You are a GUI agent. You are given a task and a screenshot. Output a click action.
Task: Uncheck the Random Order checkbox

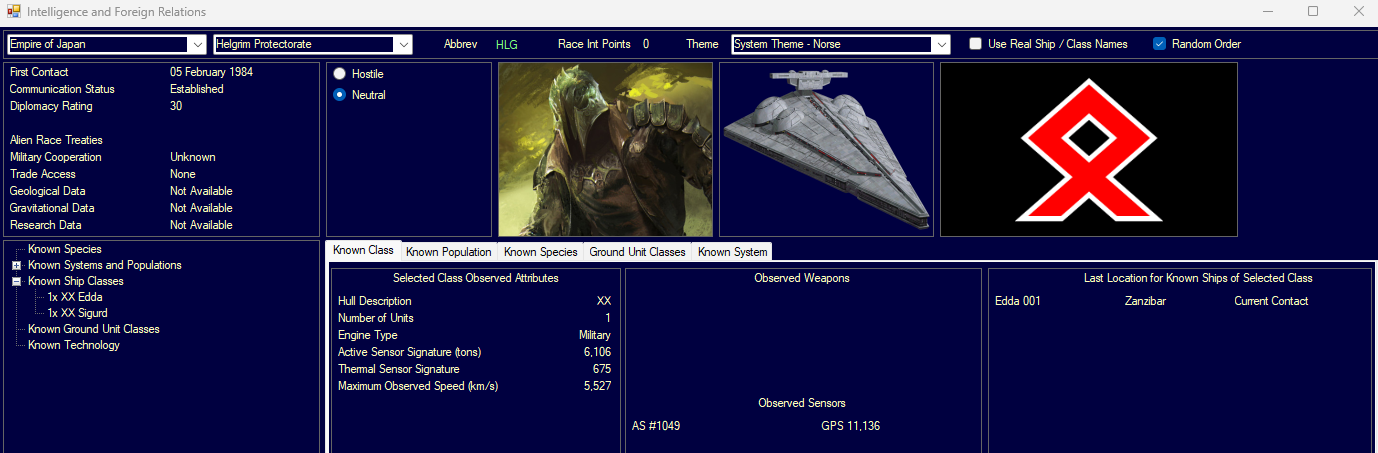tap(1160, 44)
